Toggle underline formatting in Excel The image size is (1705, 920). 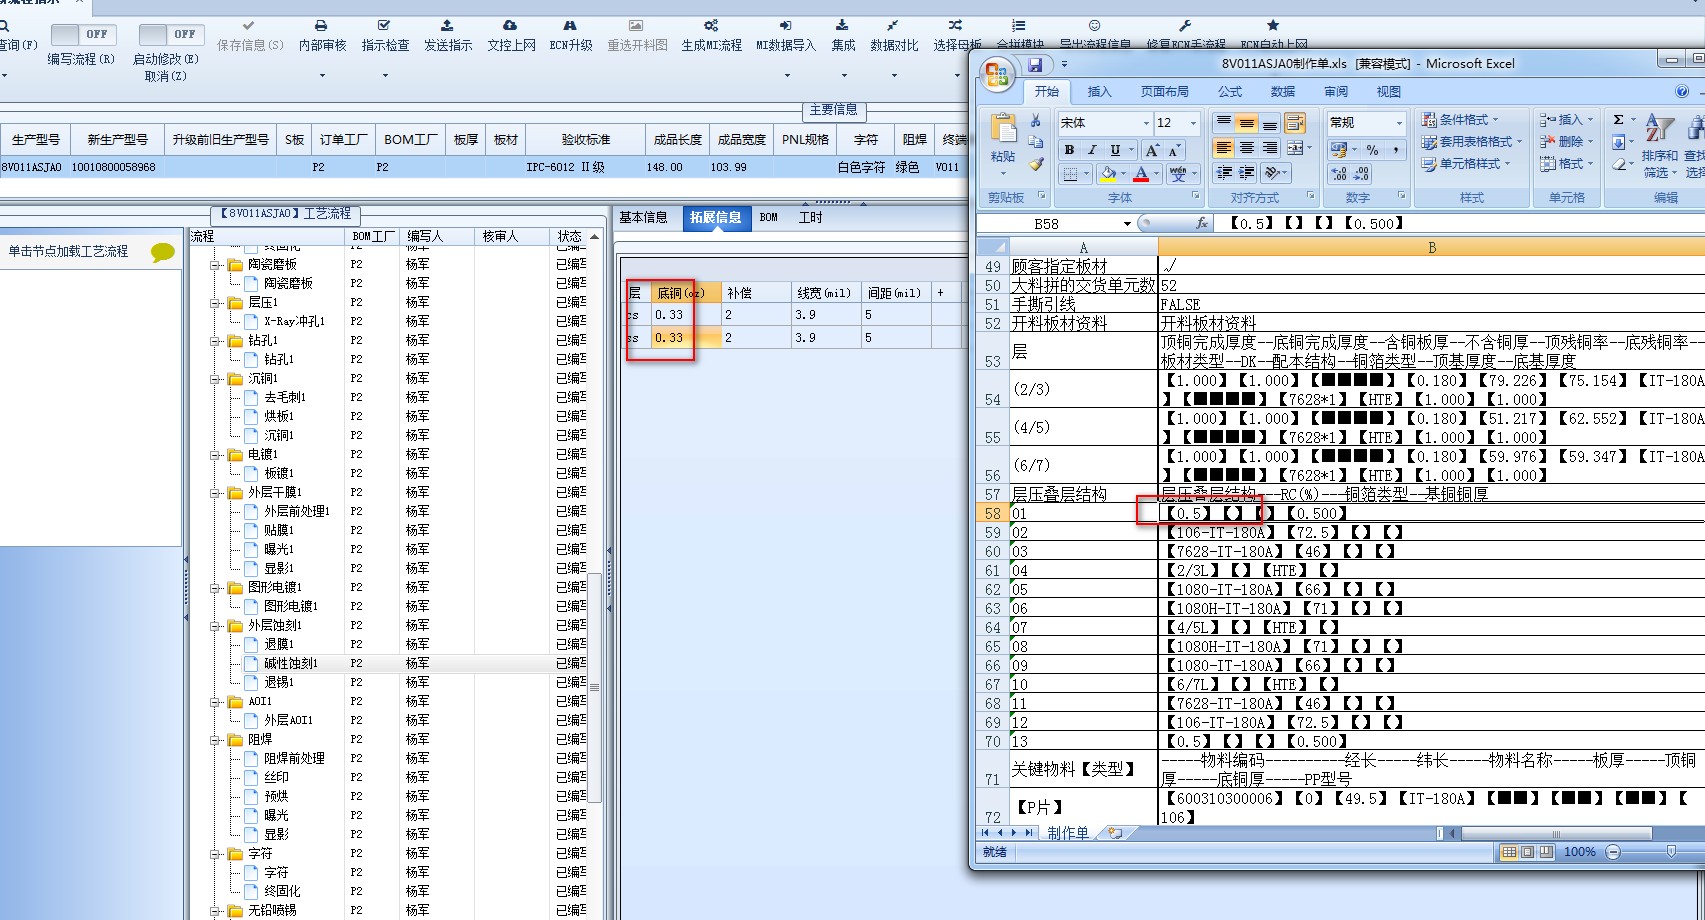click(1115, 150)
